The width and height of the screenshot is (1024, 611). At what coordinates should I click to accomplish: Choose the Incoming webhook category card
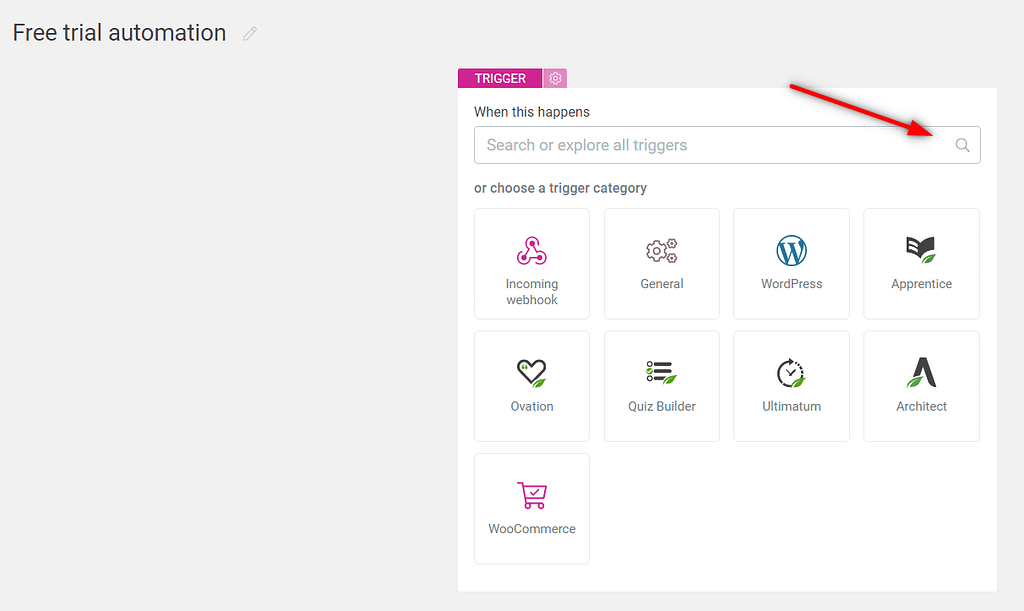tap(532, 264)
